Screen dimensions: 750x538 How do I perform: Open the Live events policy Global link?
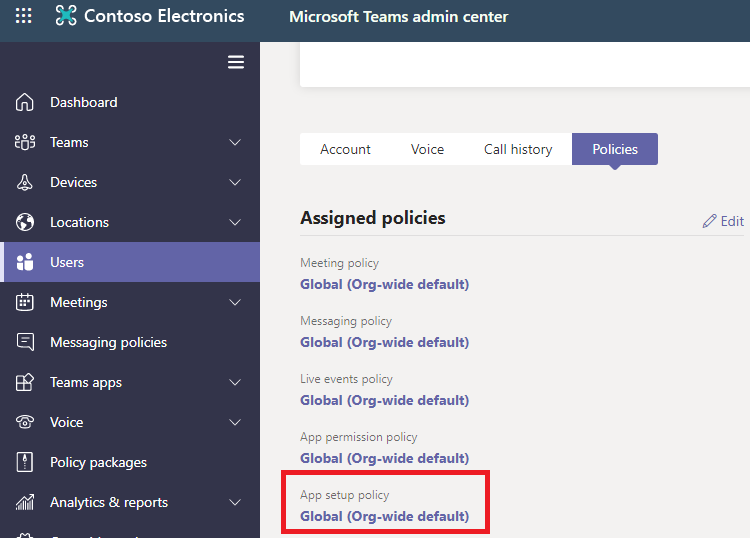point(385,400)
